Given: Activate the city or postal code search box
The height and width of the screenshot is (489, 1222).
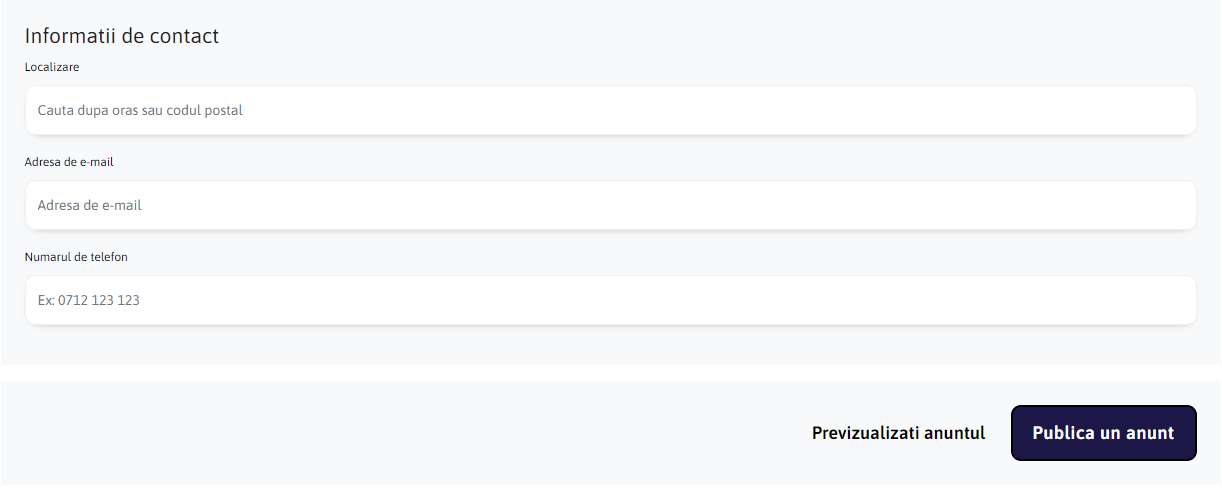Looking at the screenshot, I should coord(610,110).
